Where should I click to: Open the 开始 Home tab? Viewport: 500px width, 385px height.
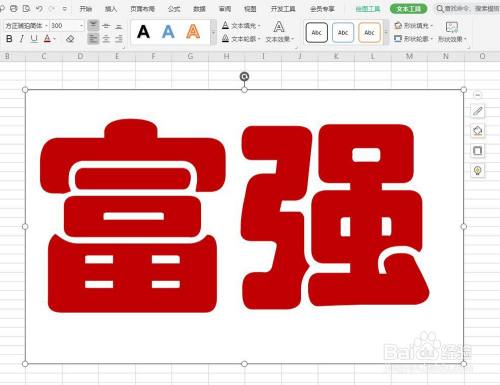(x=86, y=9)
